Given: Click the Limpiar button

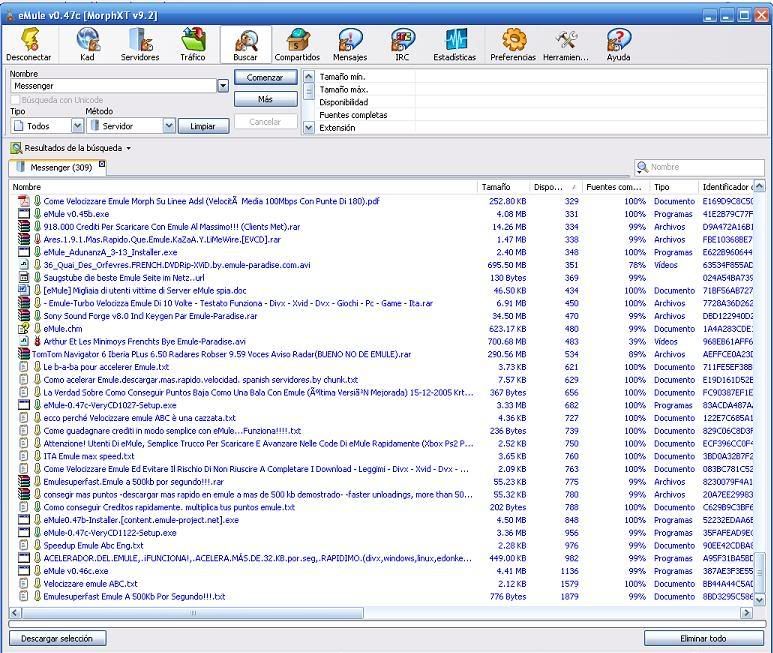Looking at the screenshot, I should click(203, 126).
